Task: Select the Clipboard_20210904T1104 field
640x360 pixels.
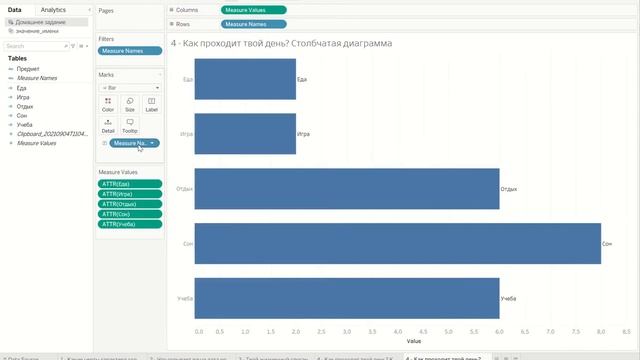Action: point(52,134)
